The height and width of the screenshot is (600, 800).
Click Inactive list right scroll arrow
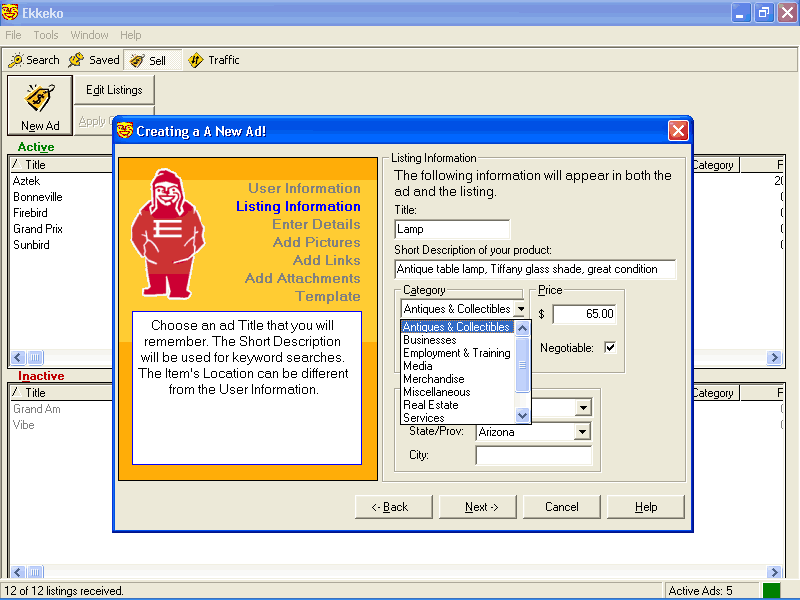click(774, 572)
